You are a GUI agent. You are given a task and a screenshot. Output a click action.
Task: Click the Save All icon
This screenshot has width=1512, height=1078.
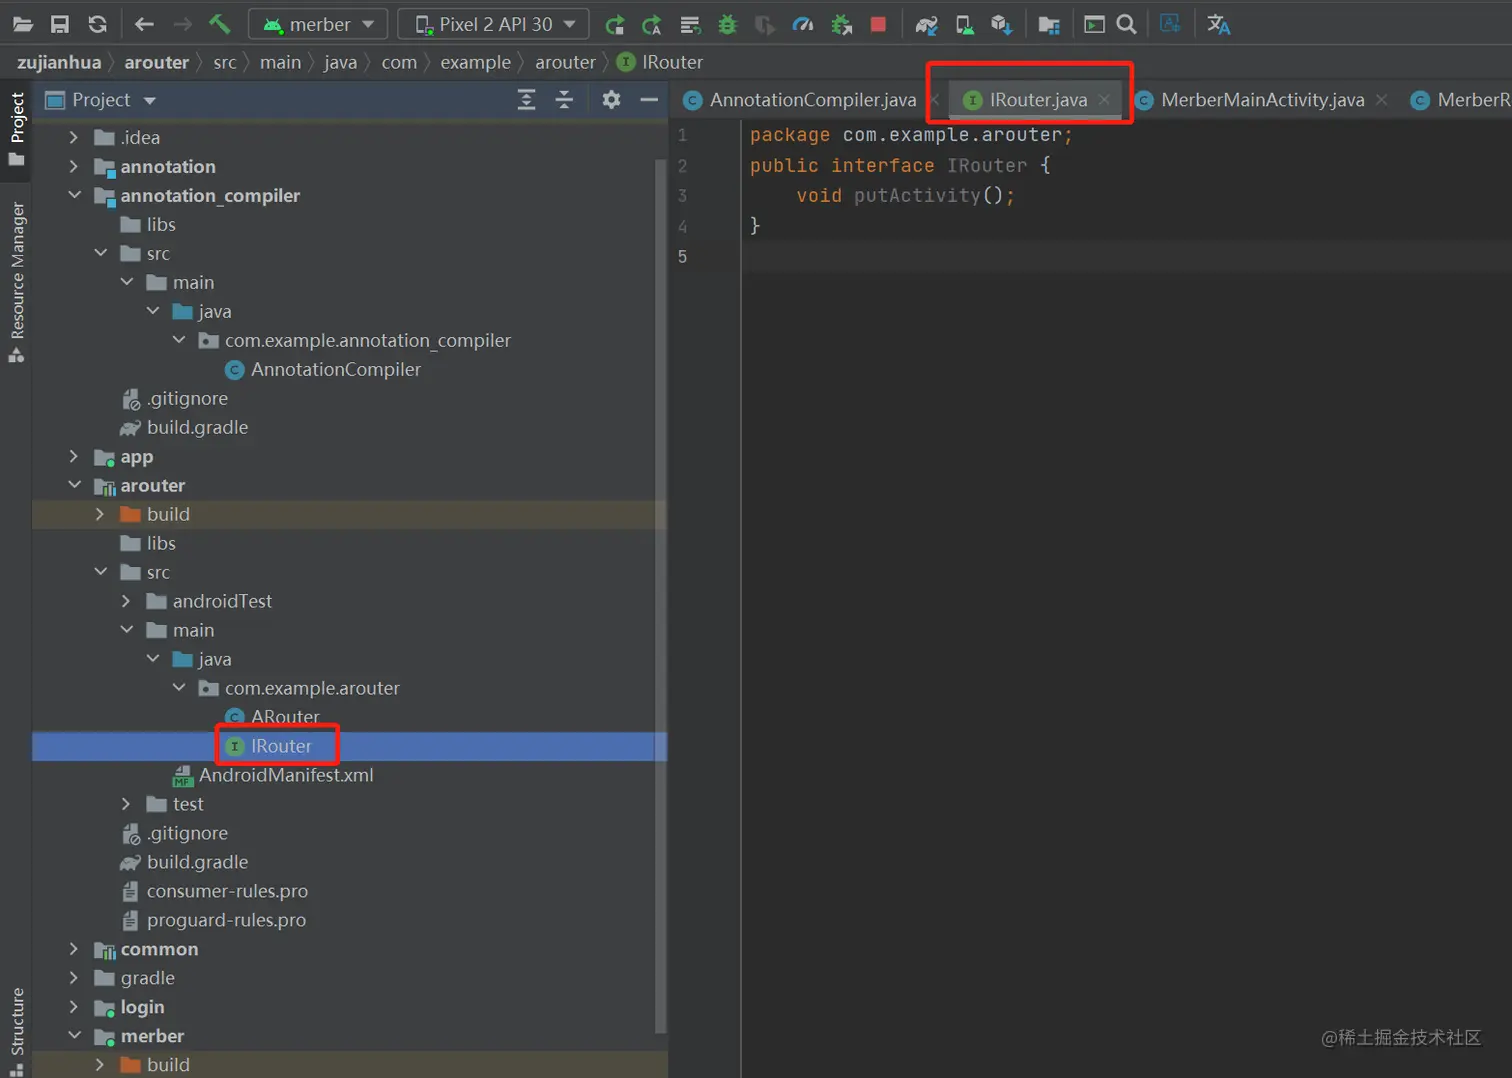point(60,24)
